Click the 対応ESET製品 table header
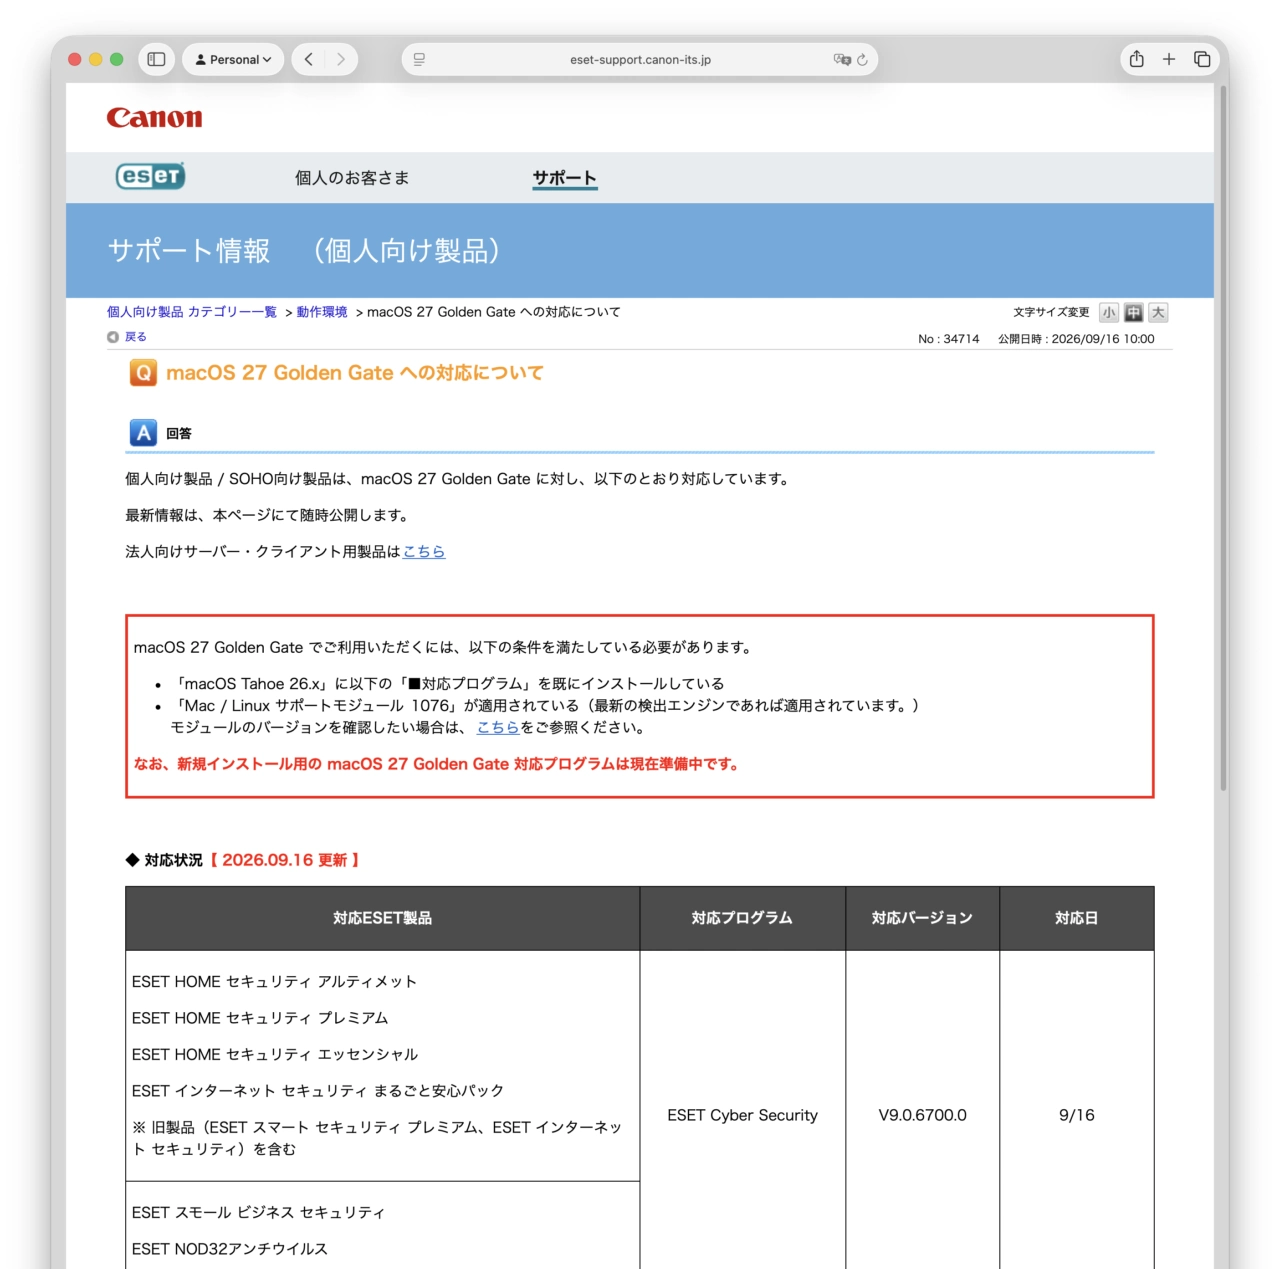This screenshot has width=1280, height=1269. (382, 918)
